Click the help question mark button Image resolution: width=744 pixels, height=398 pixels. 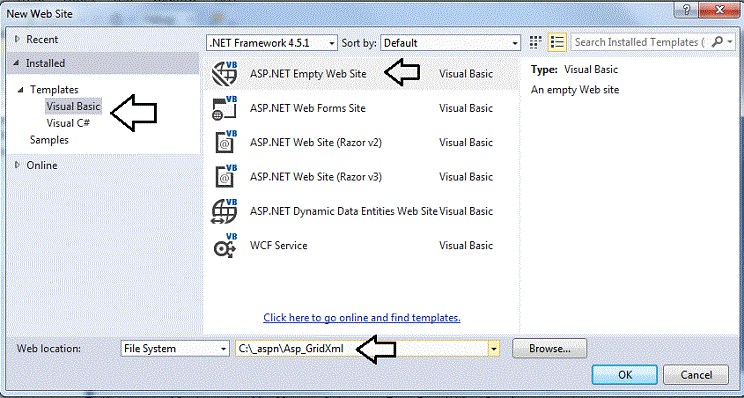(686, 9)
